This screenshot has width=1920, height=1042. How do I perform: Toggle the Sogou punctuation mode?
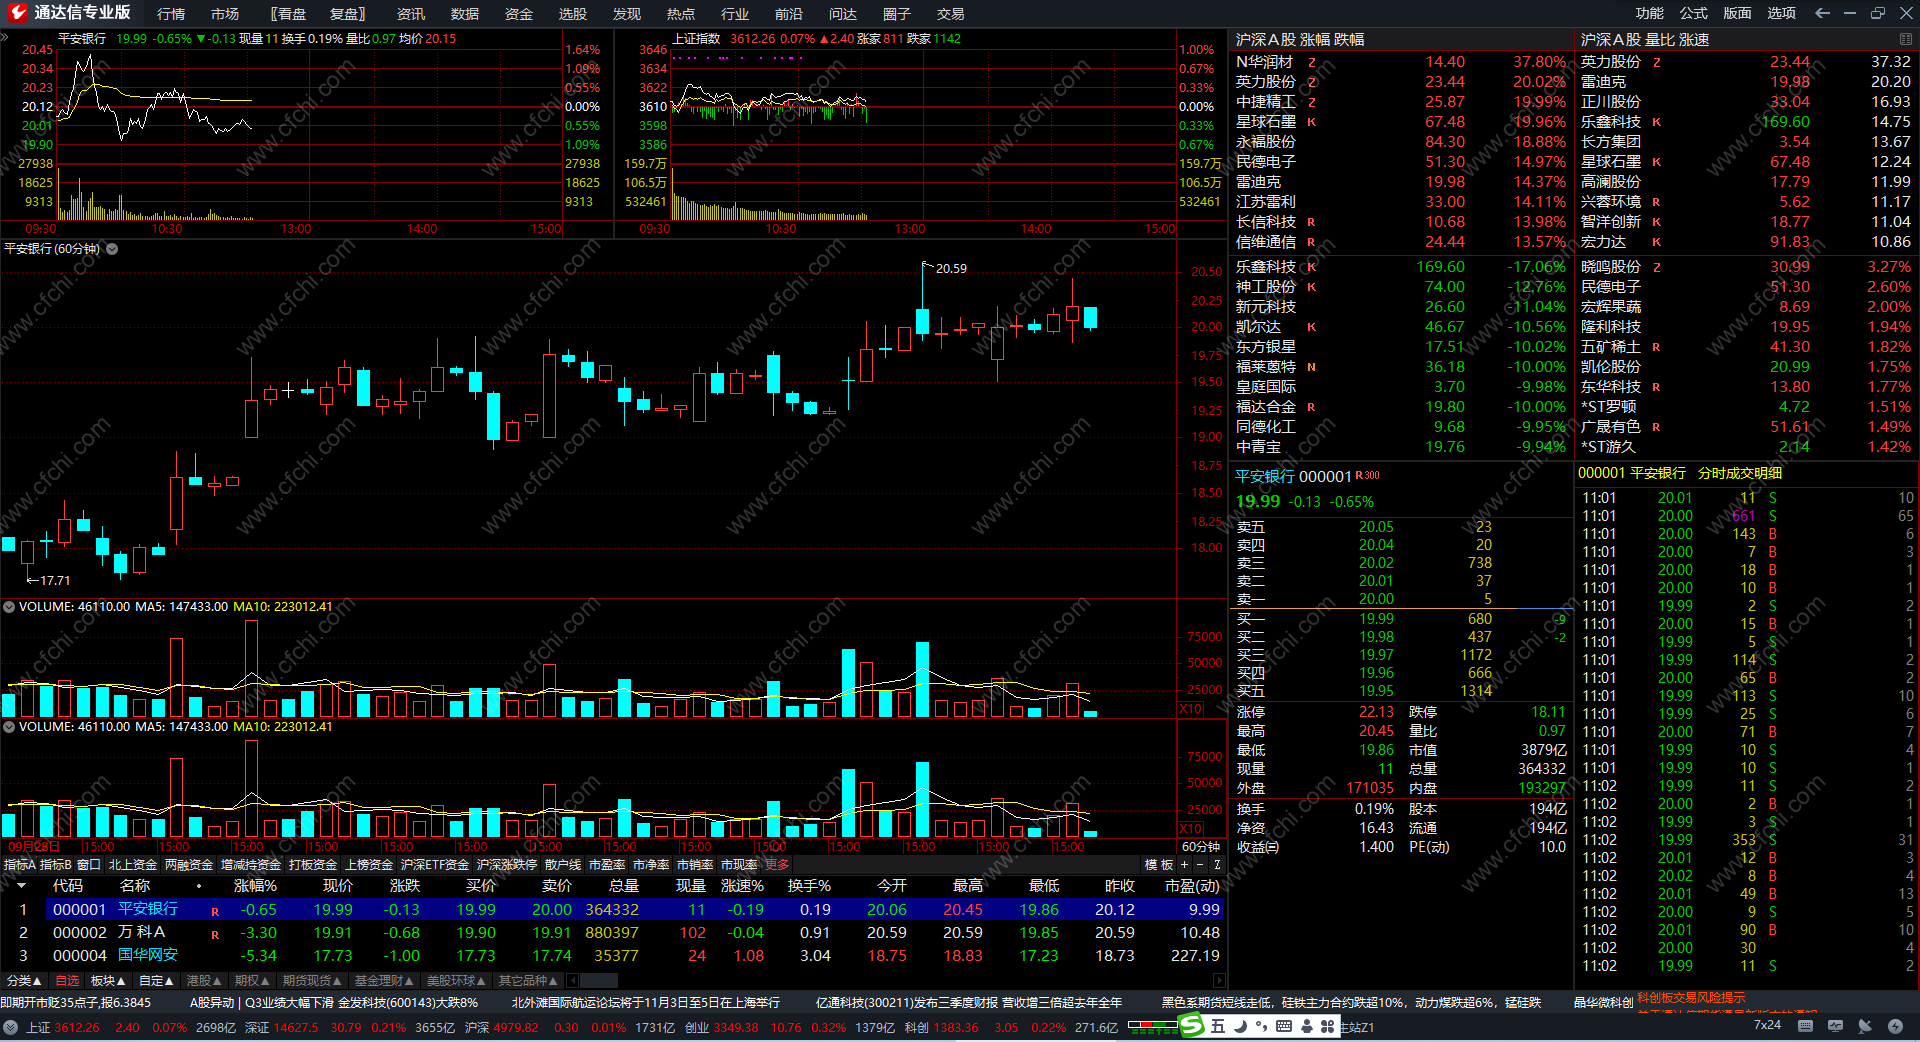(1261, 1026)
